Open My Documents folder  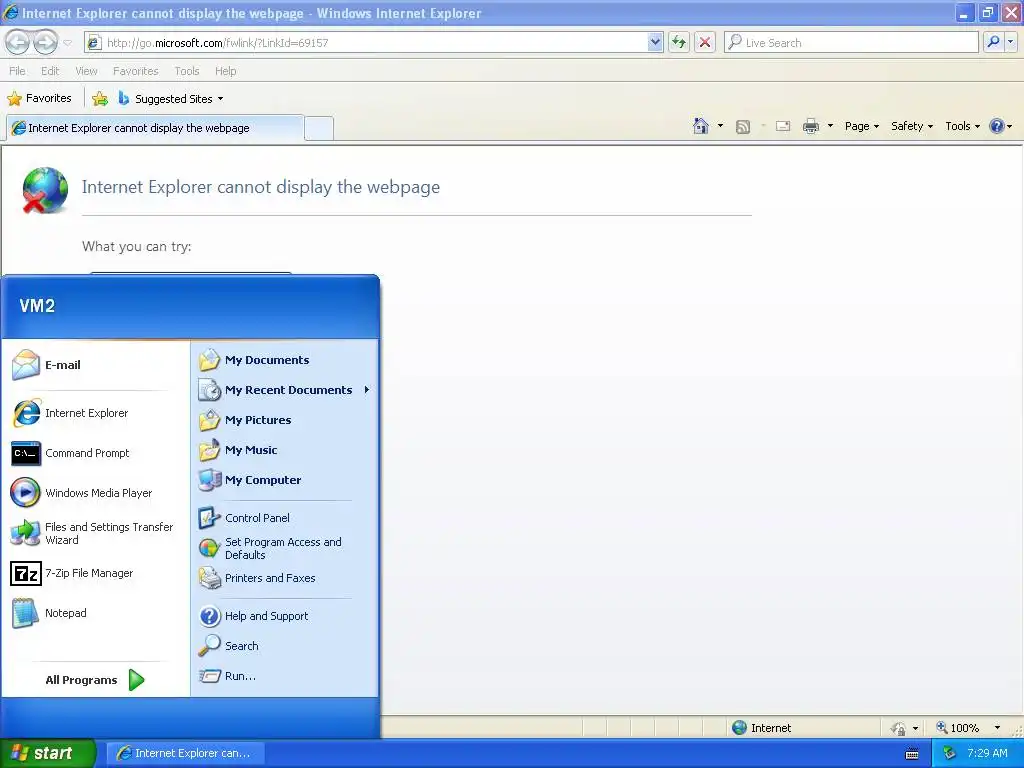(285, 360)
